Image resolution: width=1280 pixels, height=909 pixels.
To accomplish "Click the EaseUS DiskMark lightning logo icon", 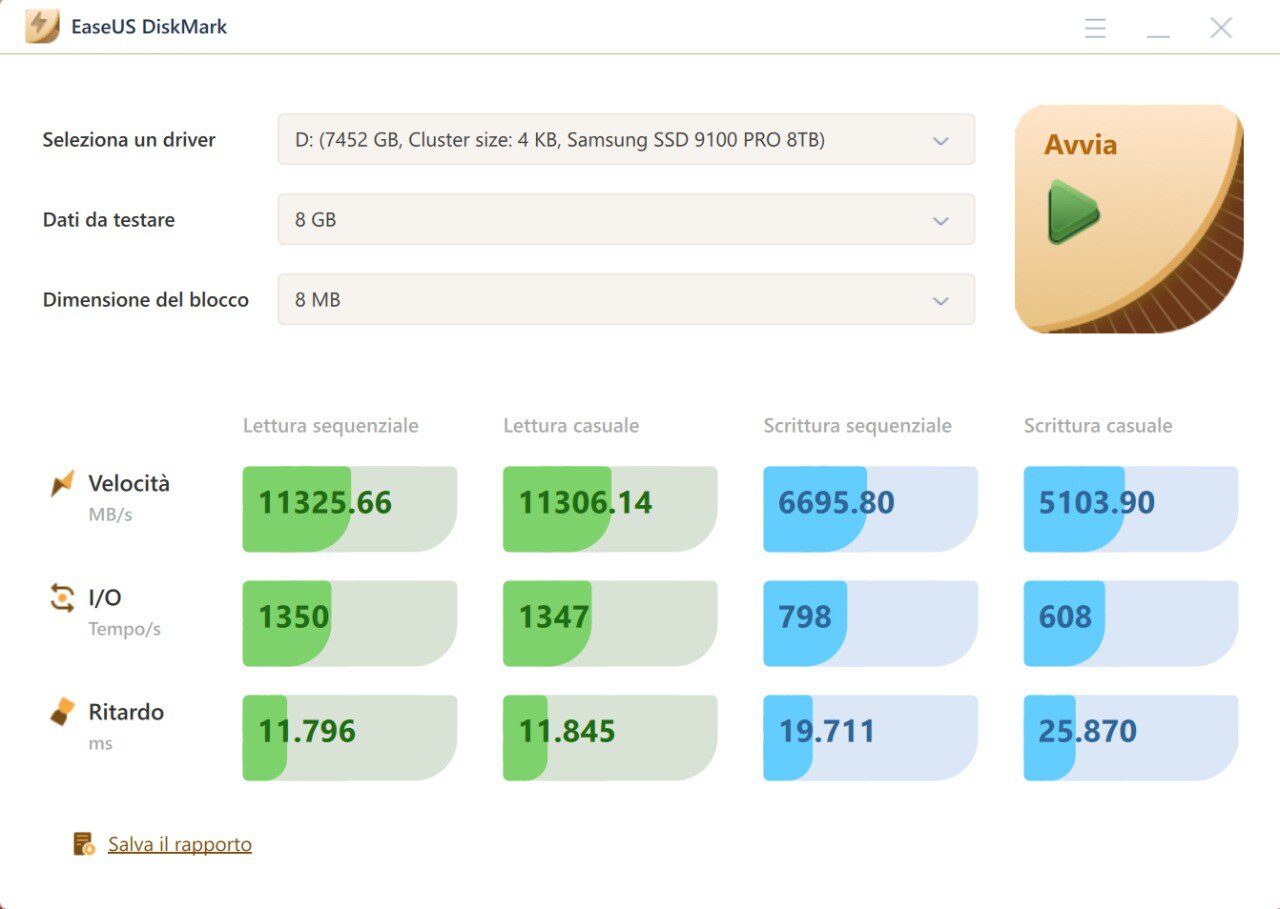I will (x=42, y=27).
